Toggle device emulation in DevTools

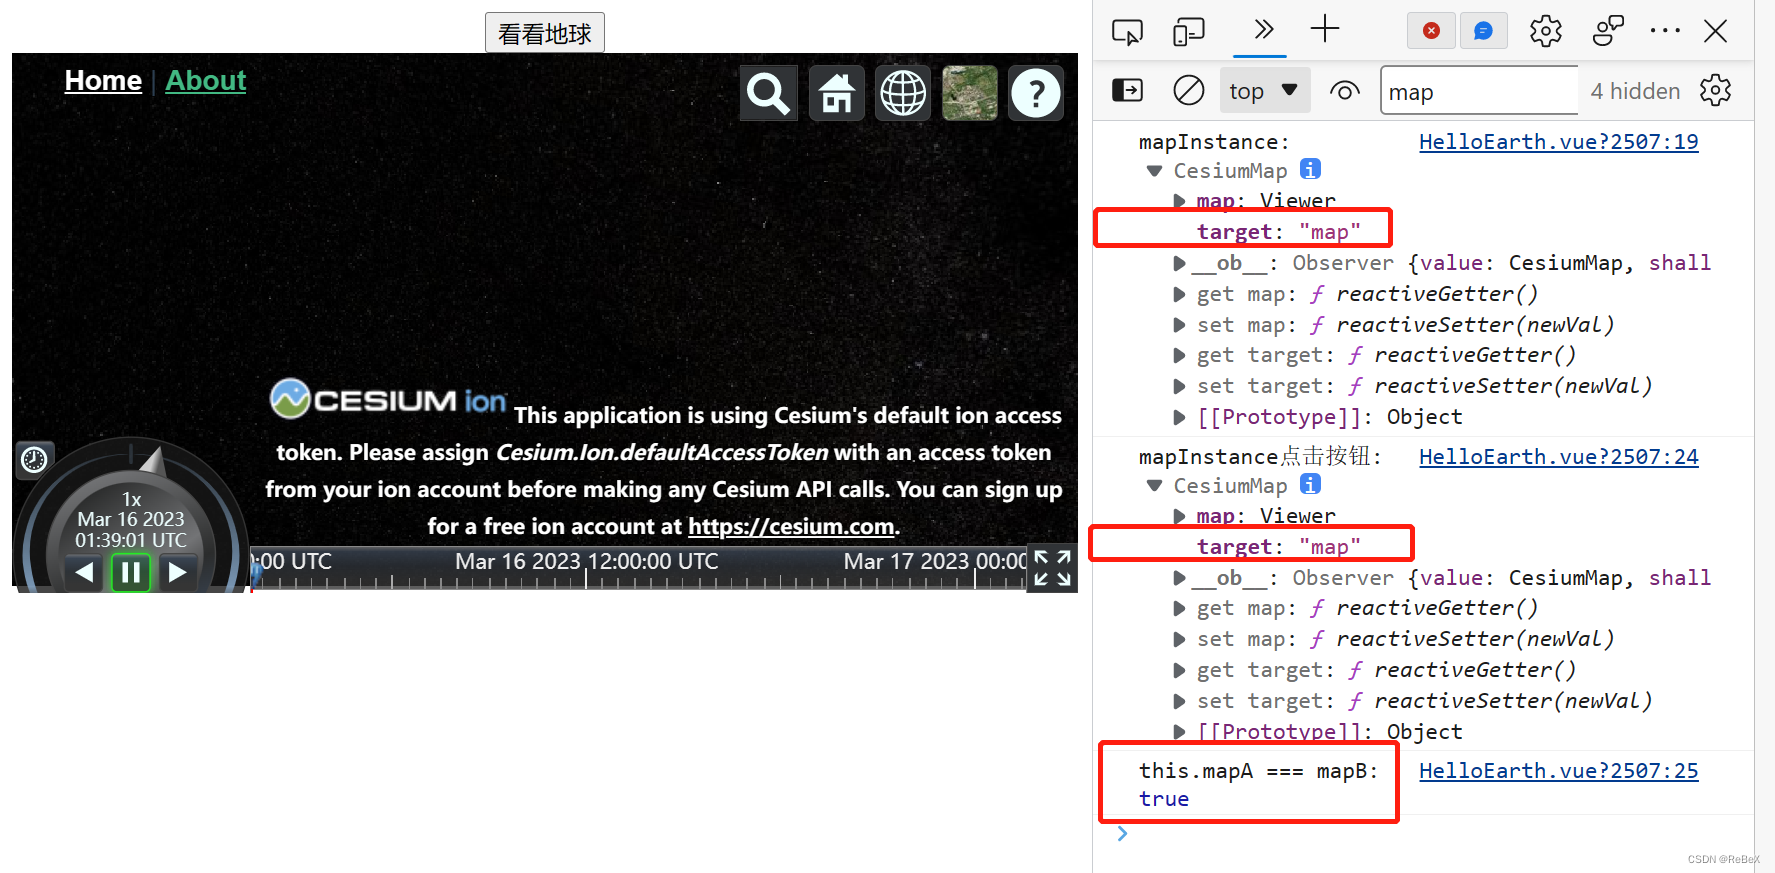(1189, 31)
